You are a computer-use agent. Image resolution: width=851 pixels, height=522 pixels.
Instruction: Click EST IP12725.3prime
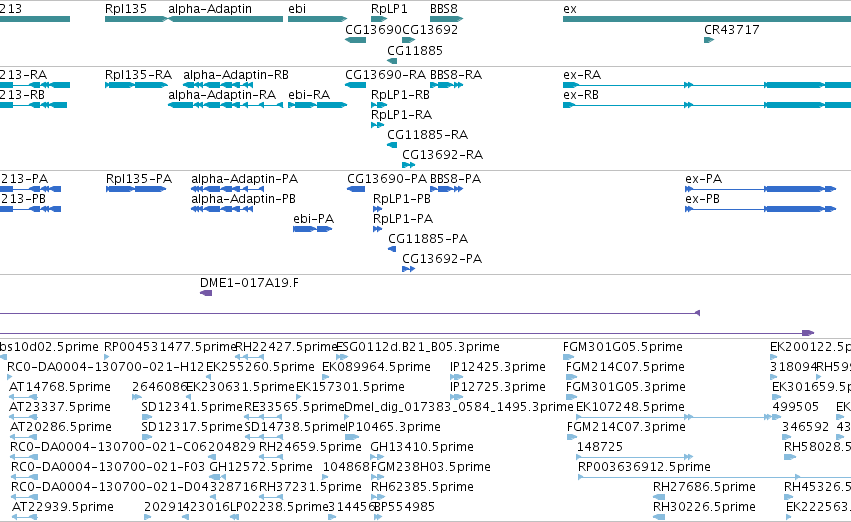click(x=498, y=387)
